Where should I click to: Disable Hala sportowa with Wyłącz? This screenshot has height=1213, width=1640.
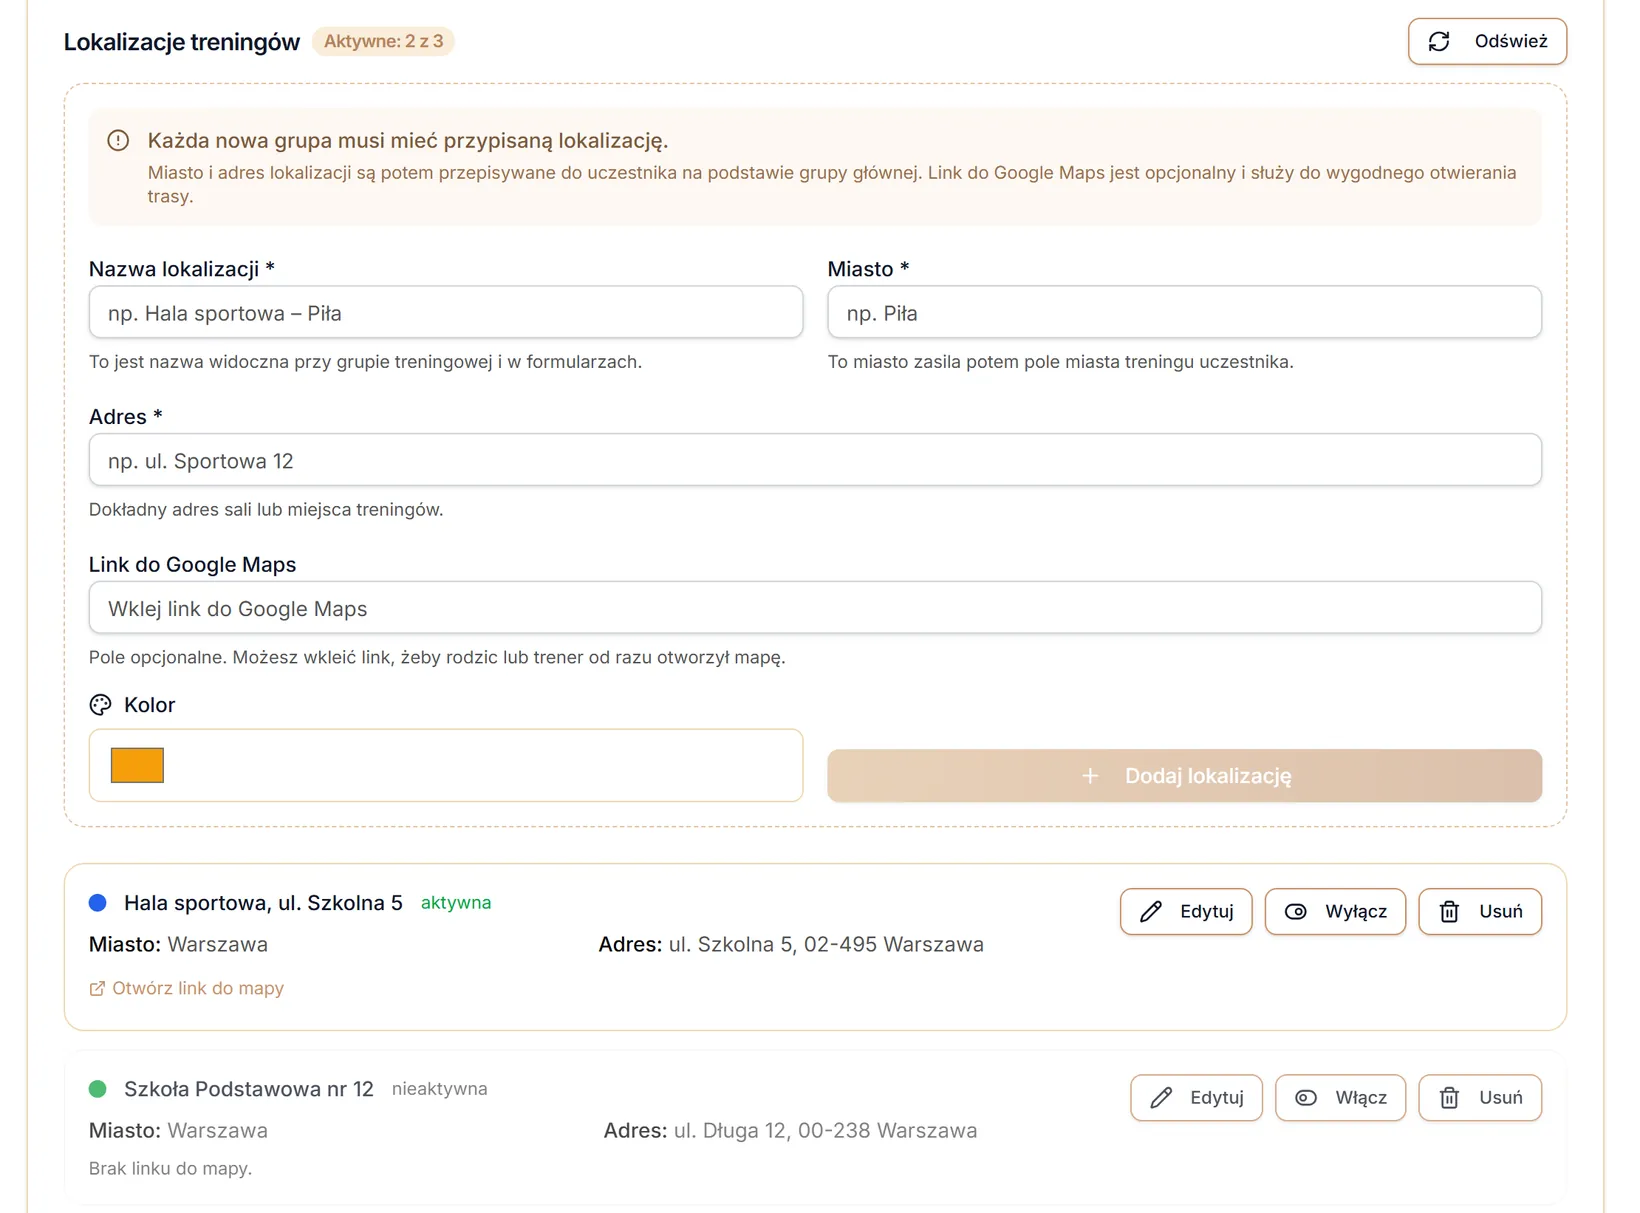click(x=1335, y=911)
